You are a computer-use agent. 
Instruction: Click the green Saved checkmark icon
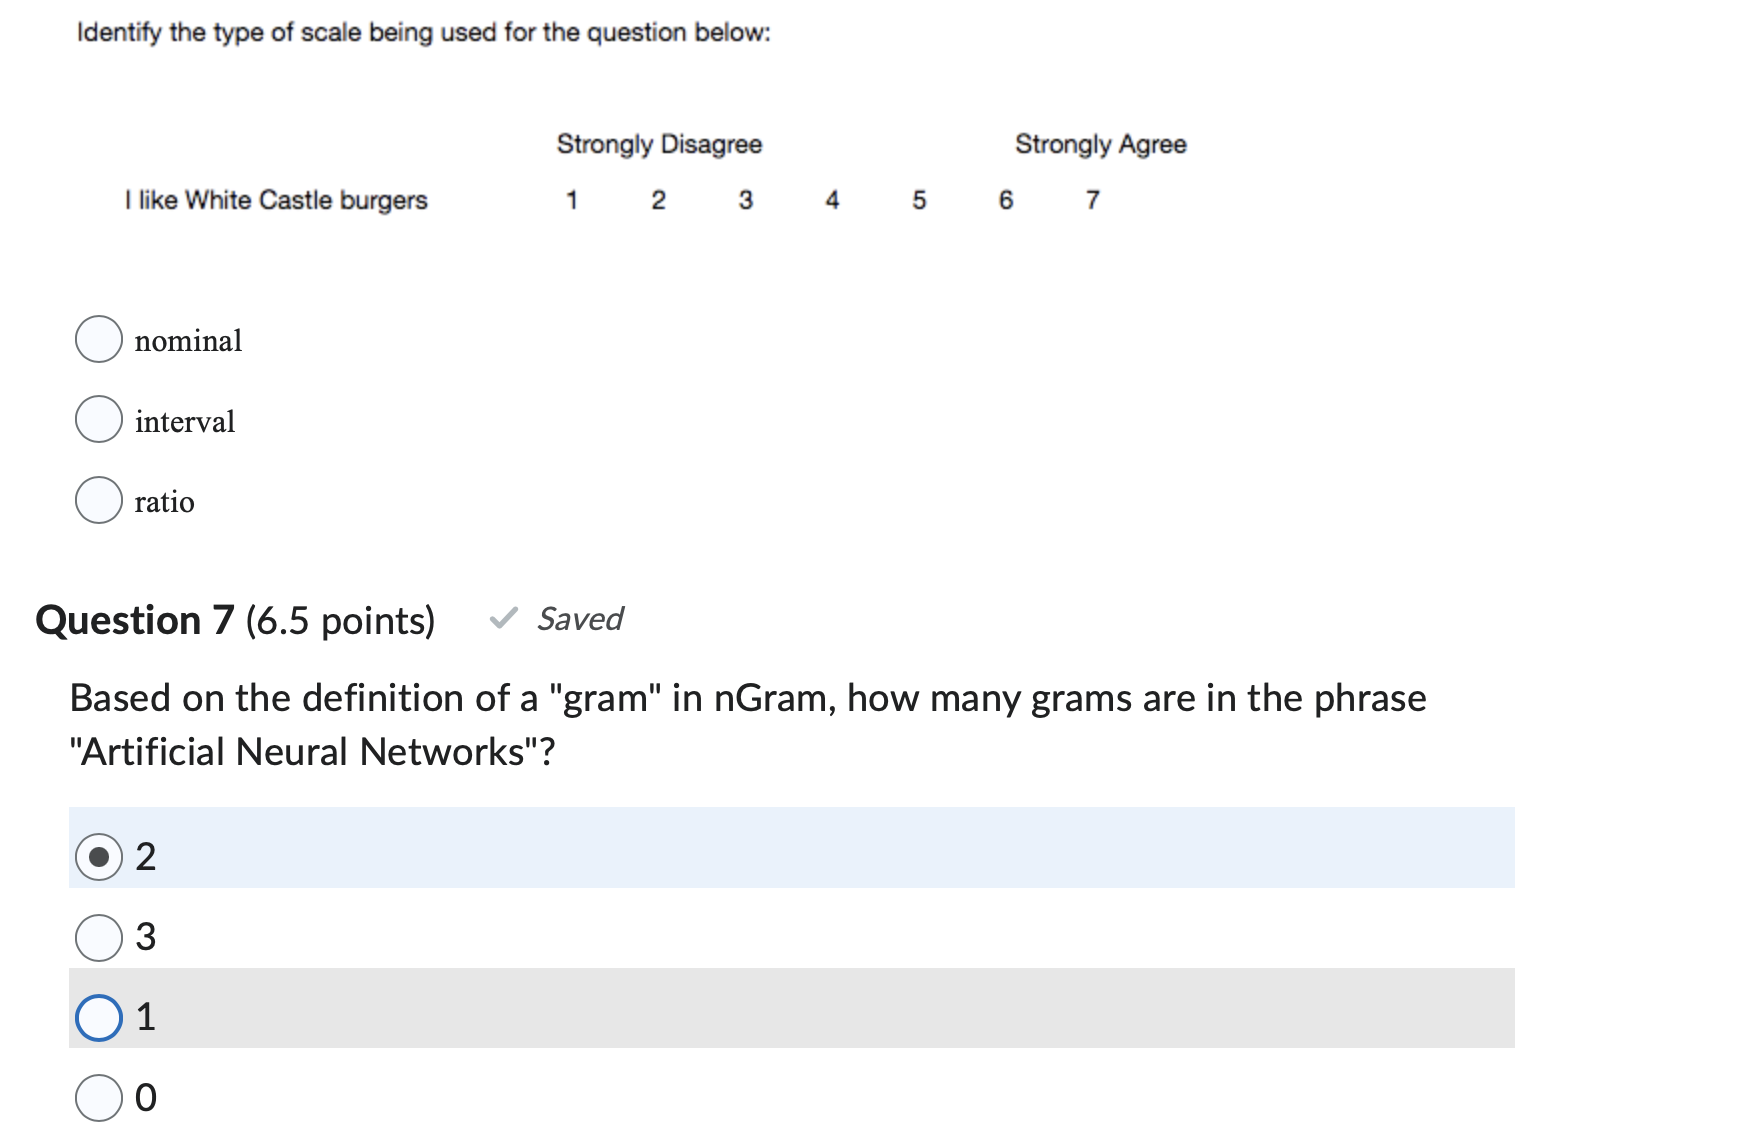pos(502,620)
